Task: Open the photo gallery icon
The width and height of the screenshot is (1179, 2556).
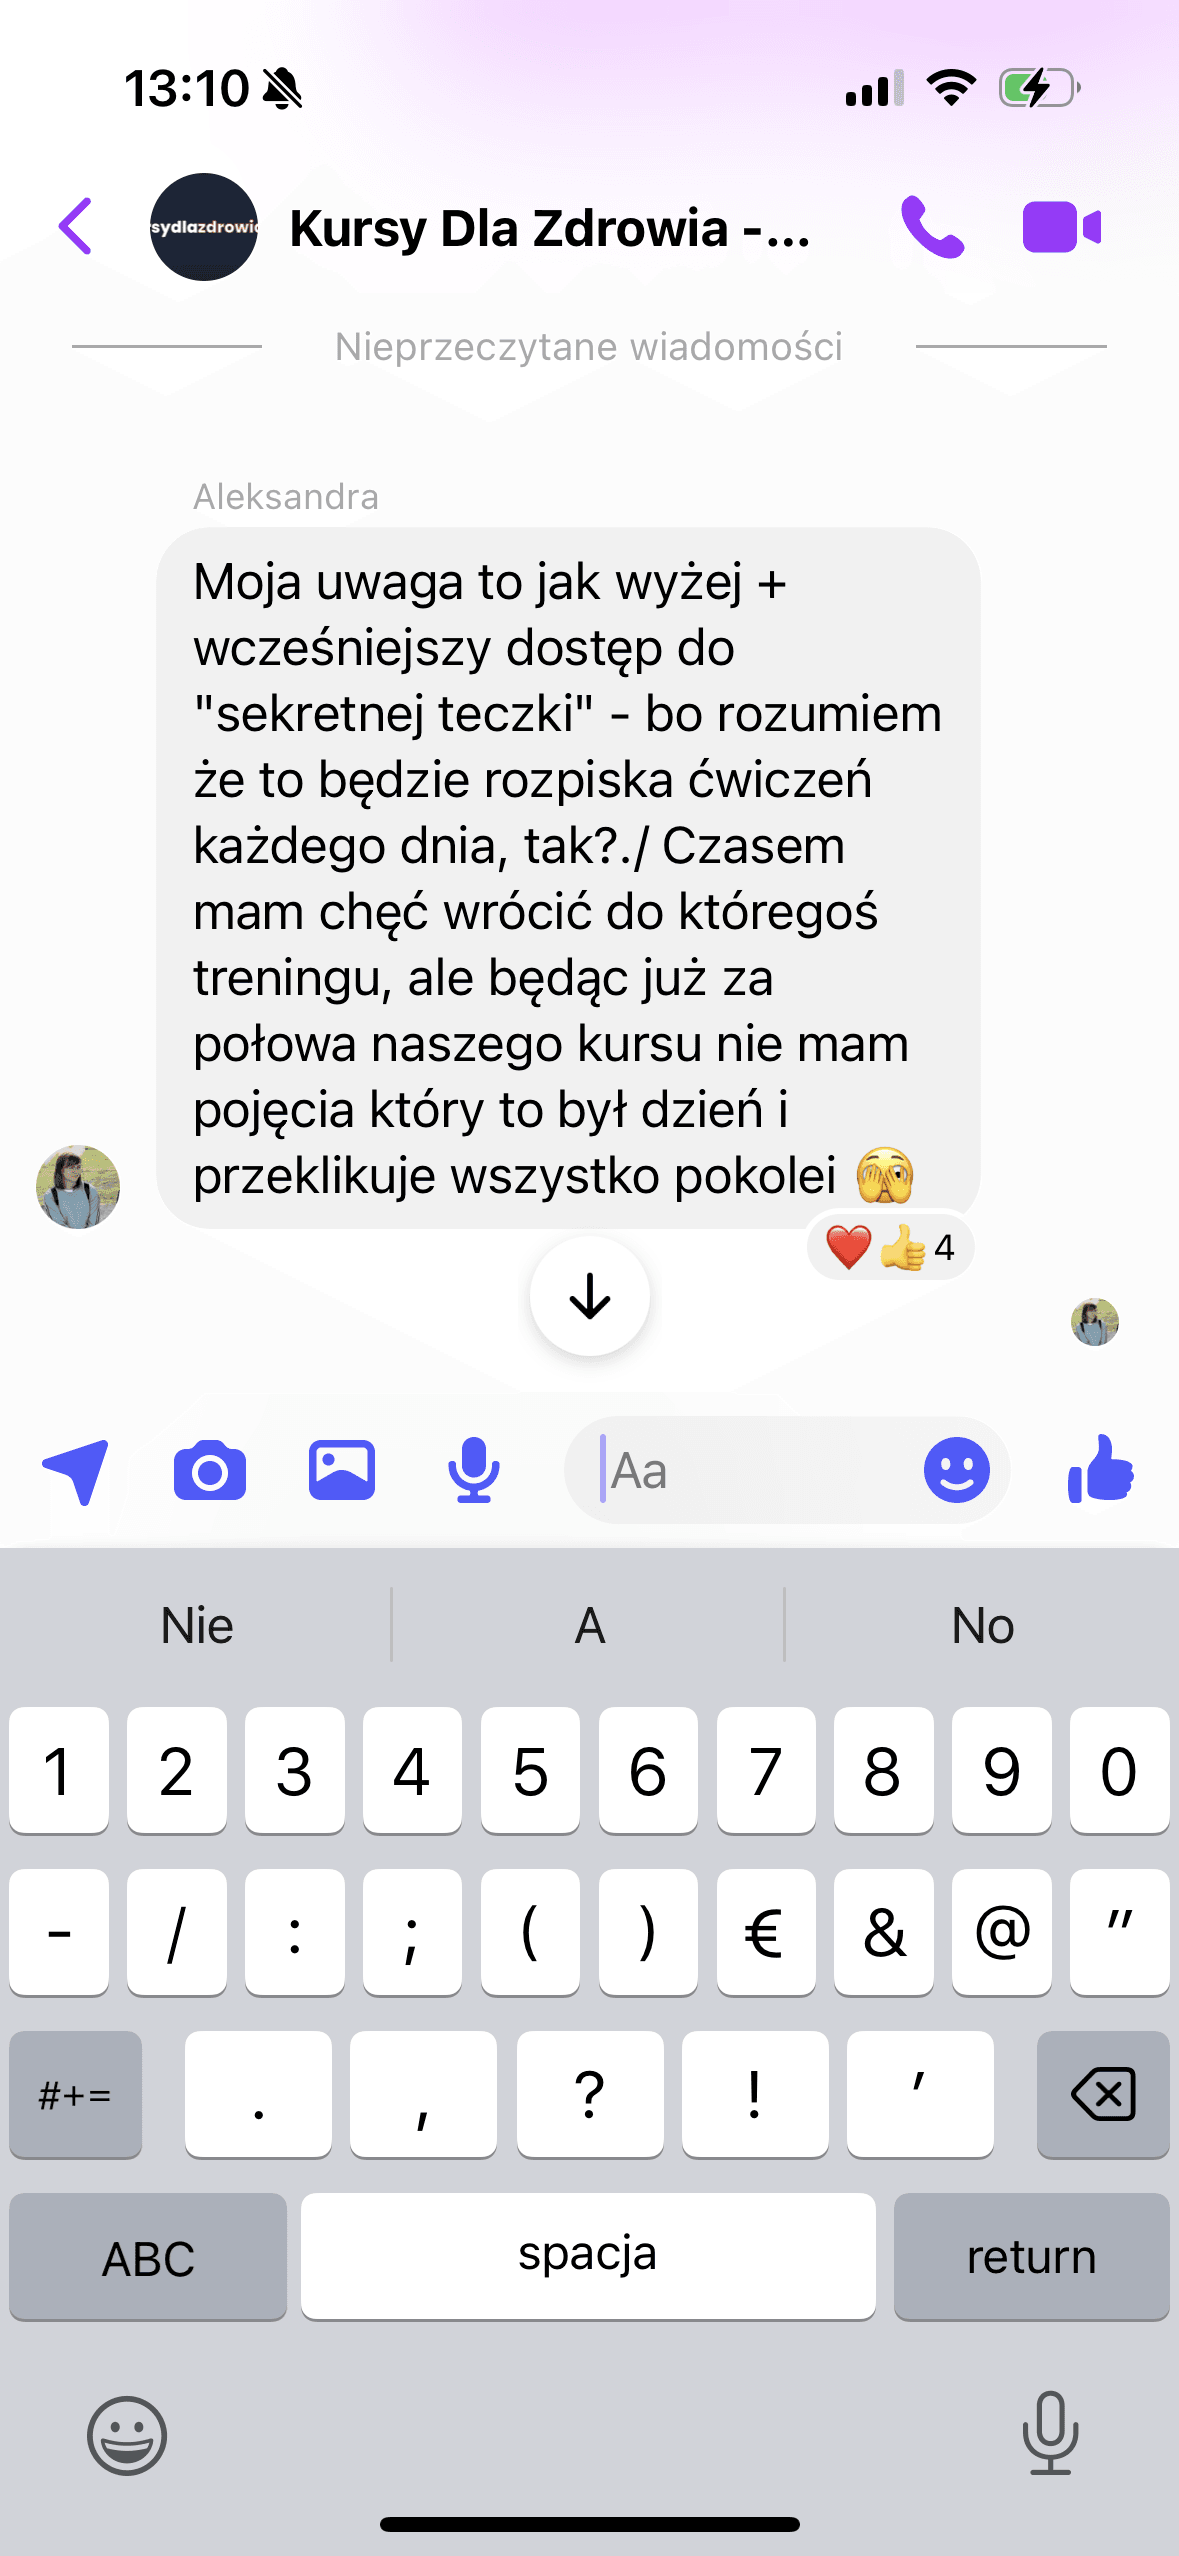Action: [342, 1470]
